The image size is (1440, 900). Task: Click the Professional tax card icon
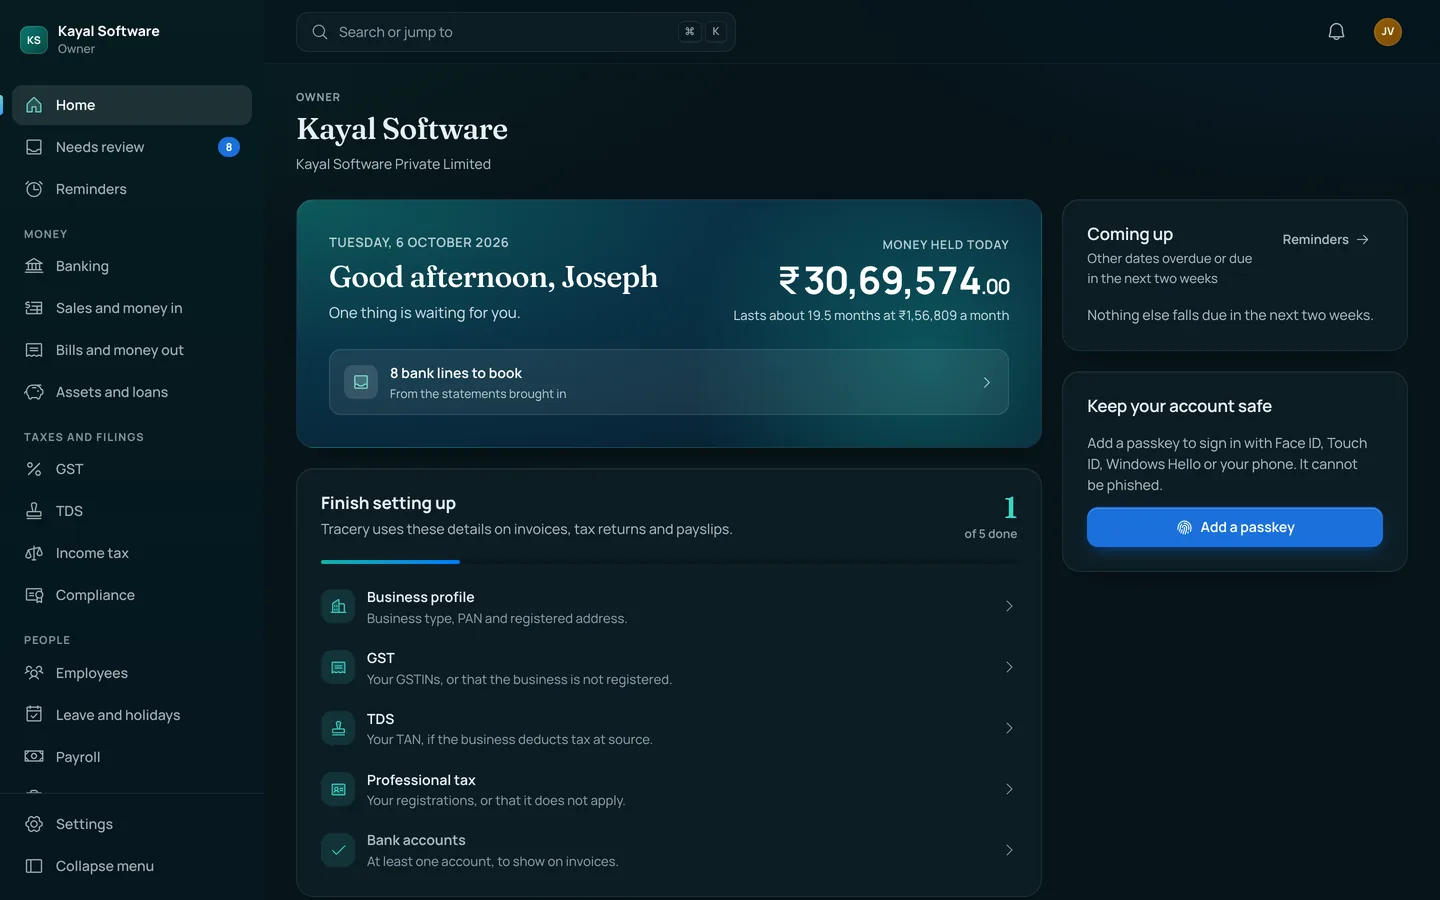(338, 789)
